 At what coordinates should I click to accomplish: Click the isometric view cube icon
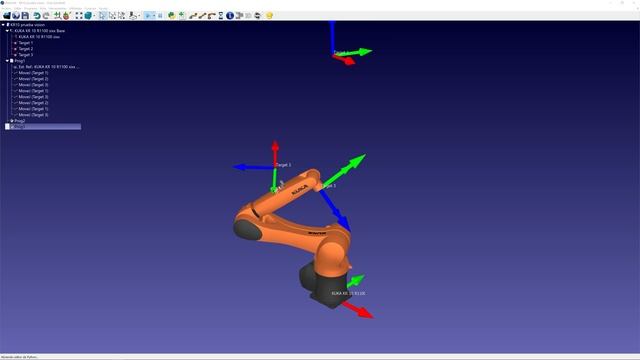[x=88, y=16]
